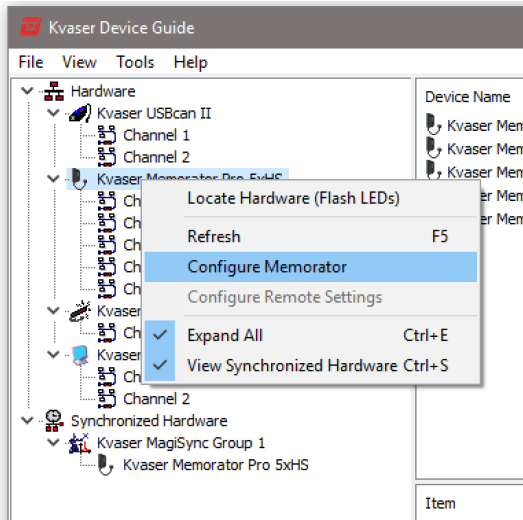Click first channel icon under virtual device
The width and height of the screenshot is (523, 520).
pyautogui.click(x=107, y=377)
